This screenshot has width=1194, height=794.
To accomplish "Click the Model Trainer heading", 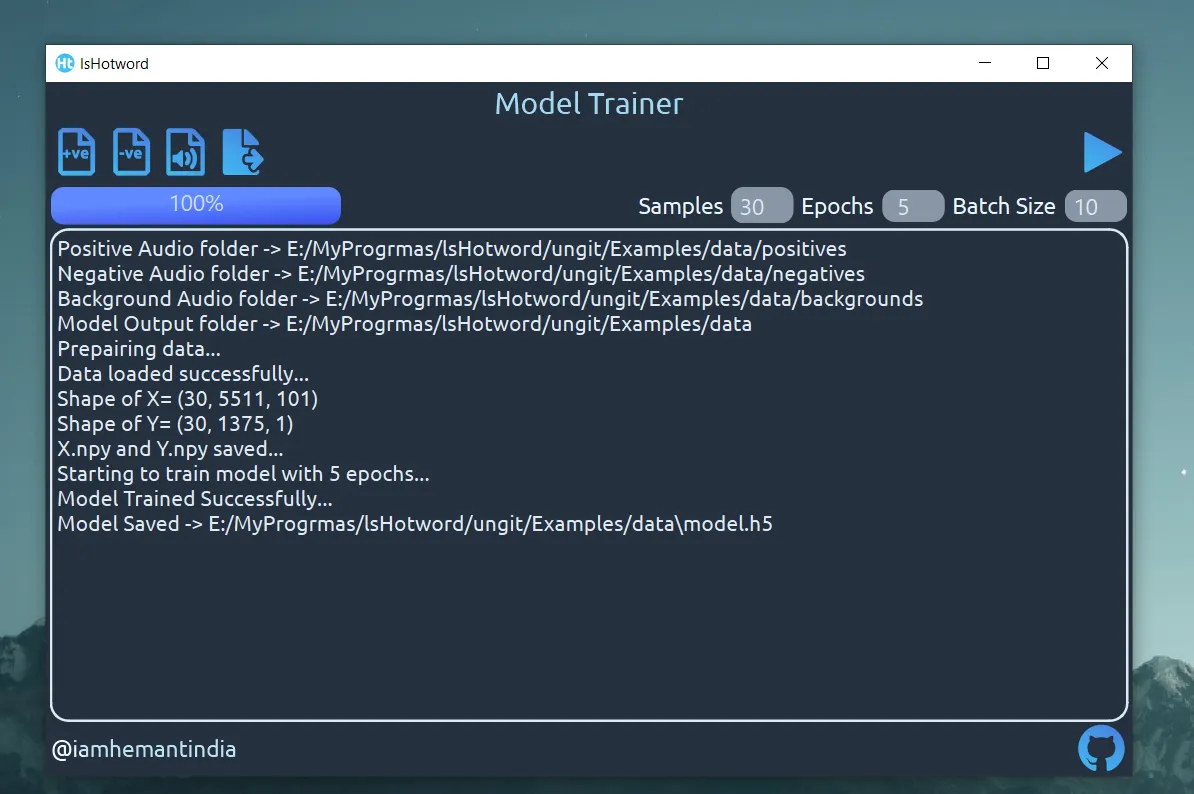I will (589, 104).
